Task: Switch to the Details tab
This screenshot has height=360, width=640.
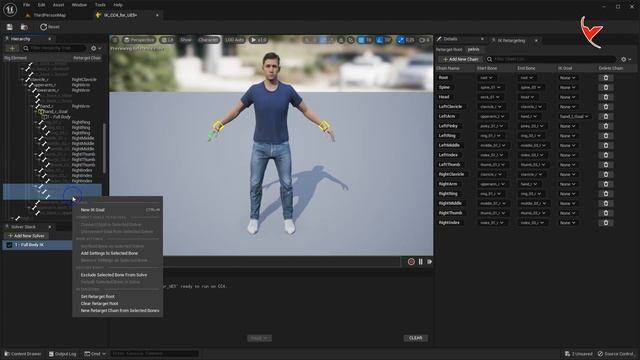Action: [x=450, y=39]
